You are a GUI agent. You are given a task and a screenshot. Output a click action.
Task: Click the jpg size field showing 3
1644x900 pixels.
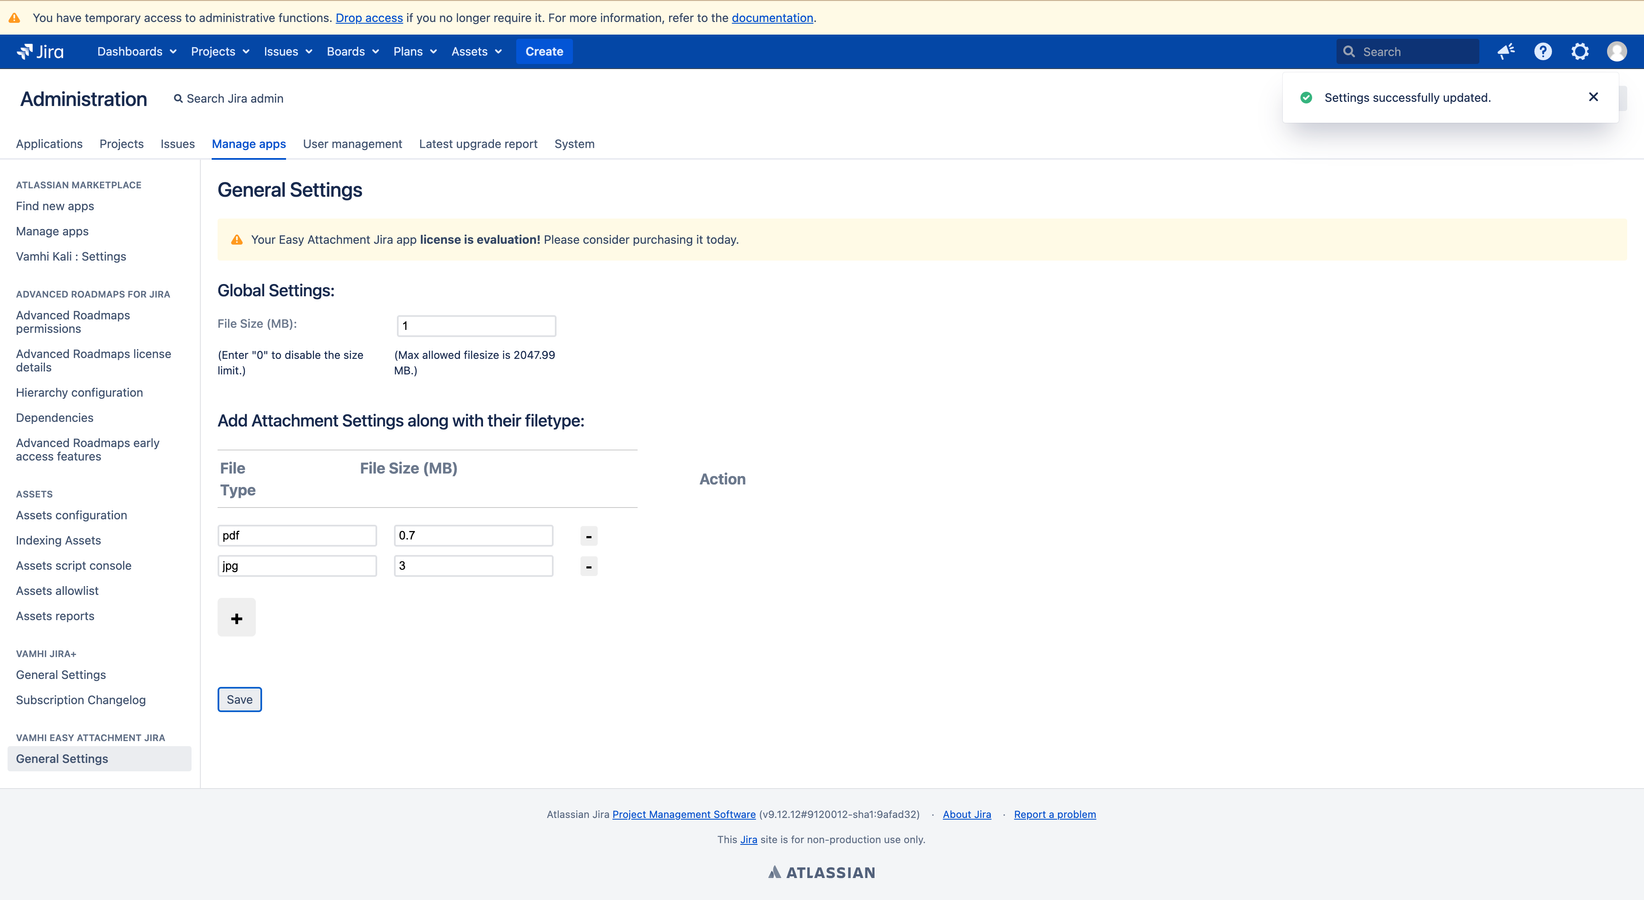click(473, 566)
